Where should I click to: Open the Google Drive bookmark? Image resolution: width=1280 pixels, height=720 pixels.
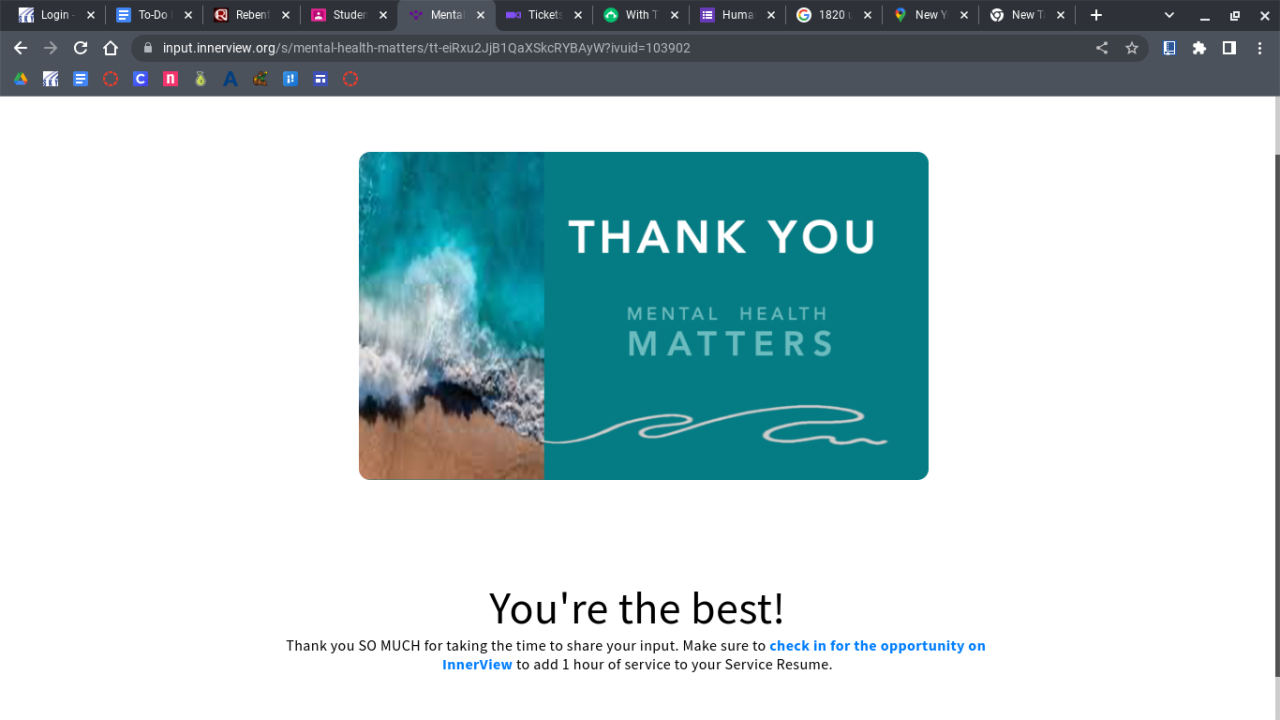tap(20, 79)
